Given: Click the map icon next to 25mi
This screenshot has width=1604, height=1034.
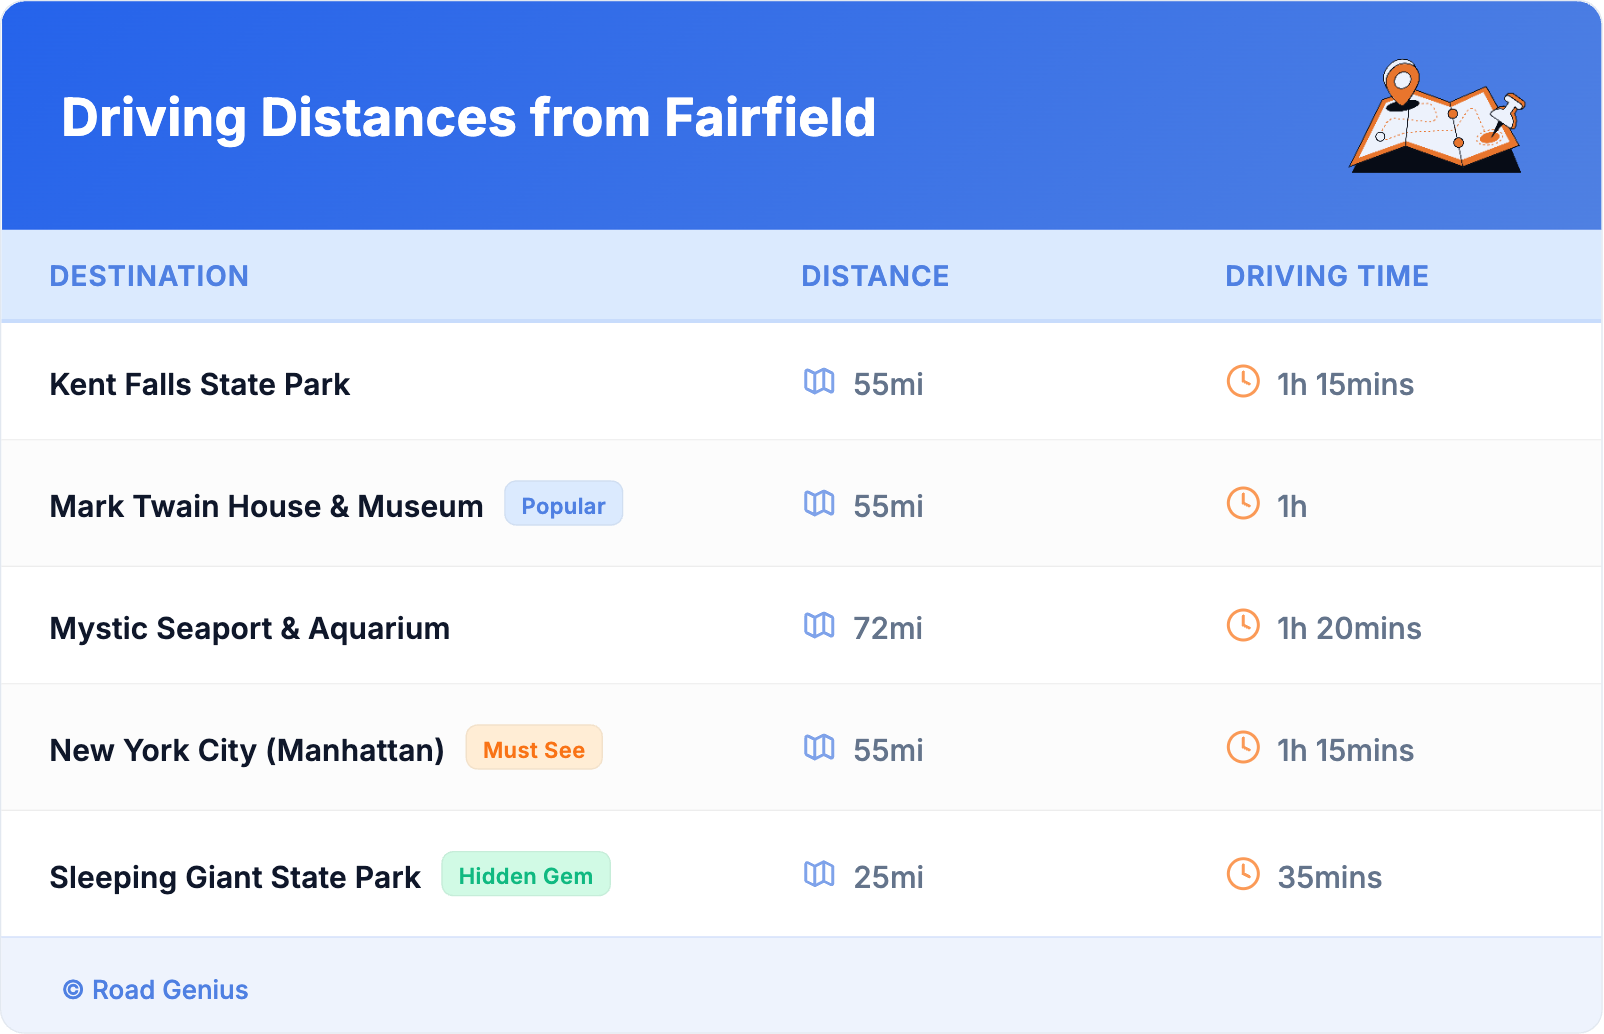Looking at the screenshot, I should pyautogui.click(x=819, y=875).
